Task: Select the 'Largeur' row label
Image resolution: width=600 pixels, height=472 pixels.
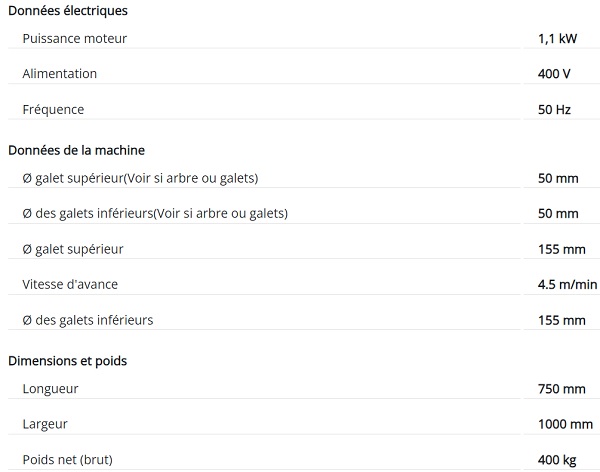Action: point(45,424)
